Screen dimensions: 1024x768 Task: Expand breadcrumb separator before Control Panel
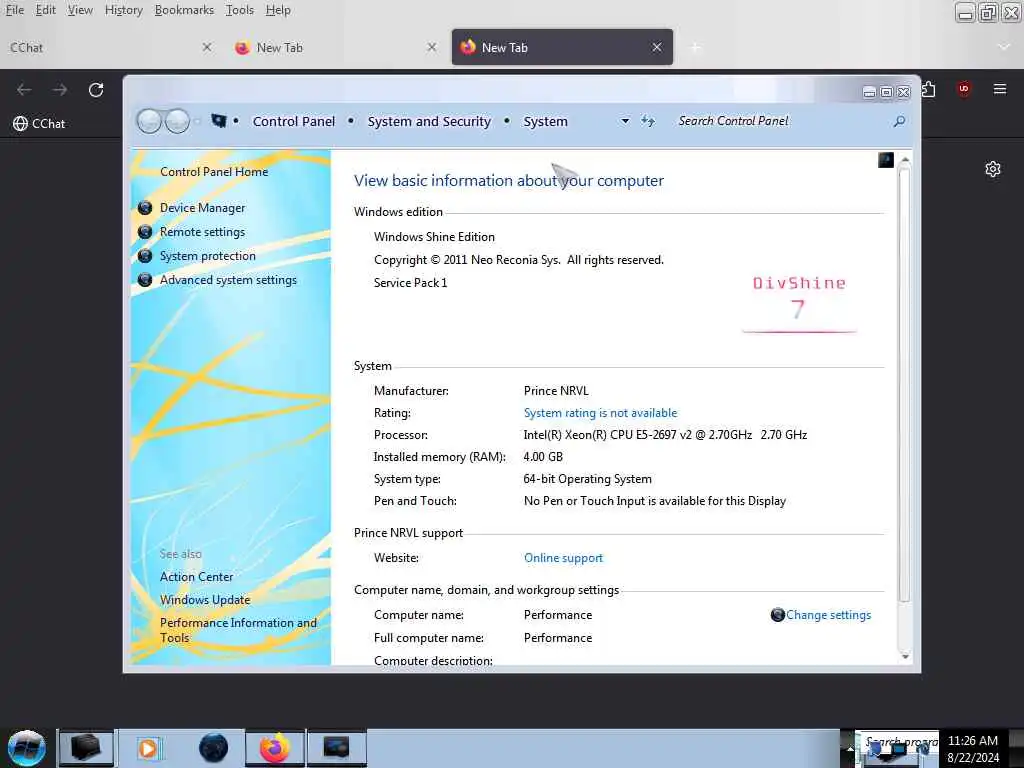click(x=236, y=121)
